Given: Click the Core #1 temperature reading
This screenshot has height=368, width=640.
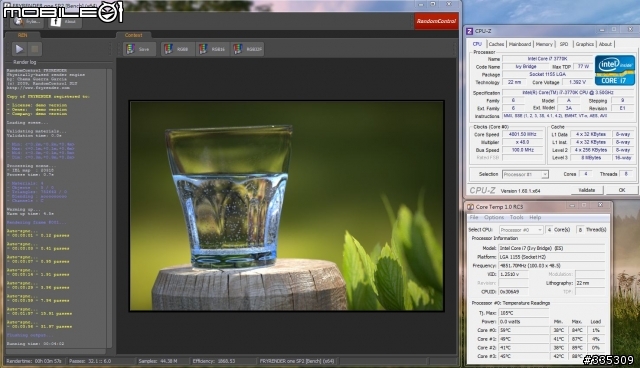Looking at the screenshot, I should pyautogui.click(x=524, y=339).
